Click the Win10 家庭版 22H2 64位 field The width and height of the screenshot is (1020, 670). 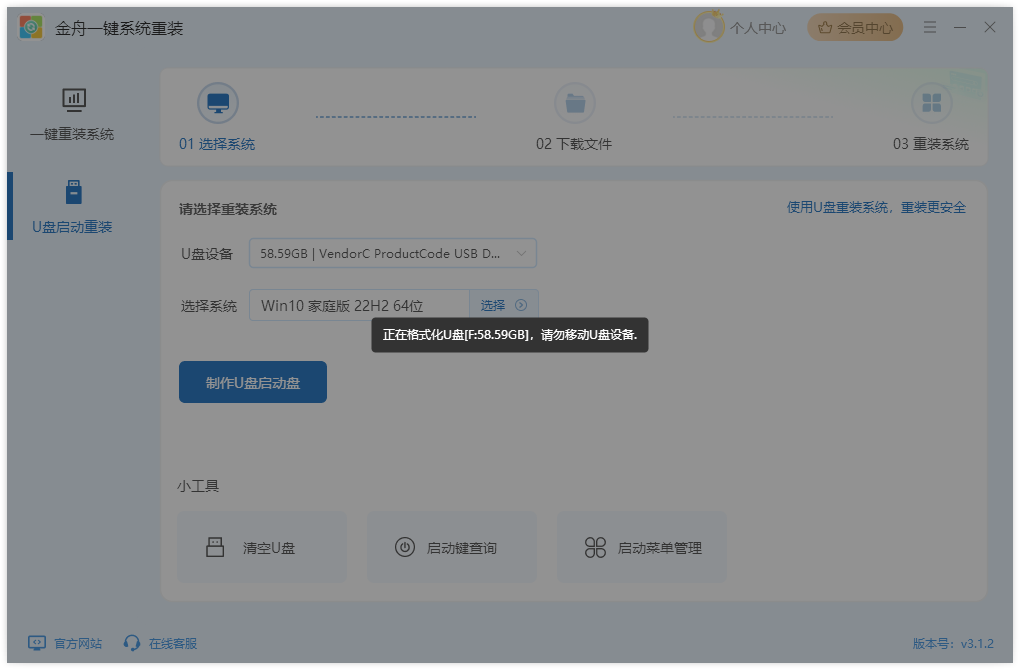coord(359,305)
